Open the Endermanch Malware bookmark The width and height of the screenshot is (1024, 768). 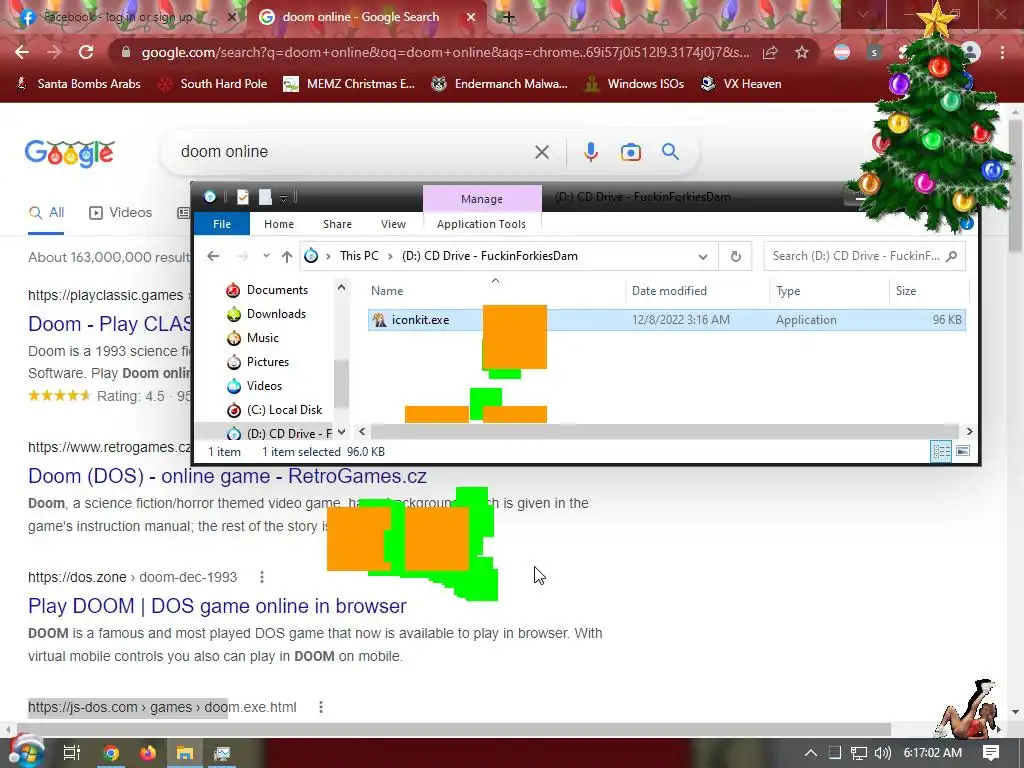tap(500, 84)
